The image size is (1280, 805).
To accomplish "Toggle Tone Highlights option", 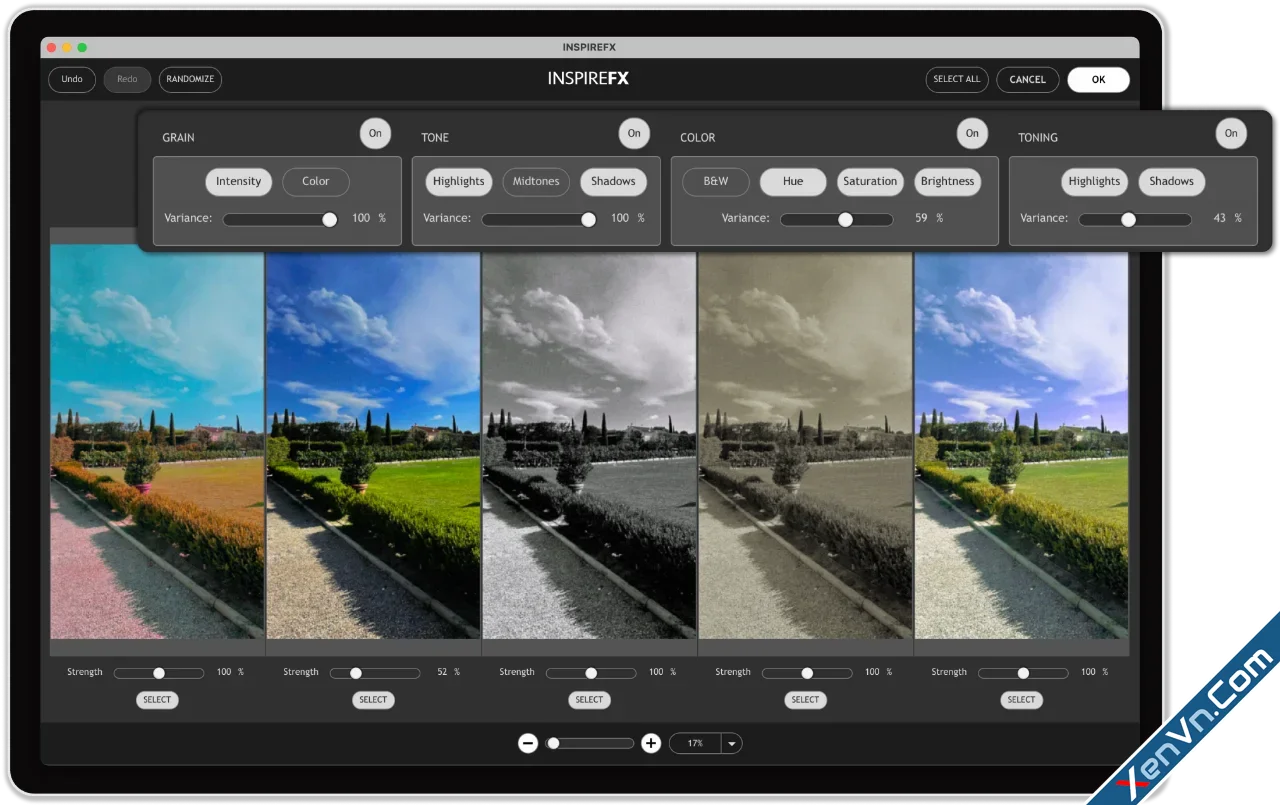I will (458, 181).
